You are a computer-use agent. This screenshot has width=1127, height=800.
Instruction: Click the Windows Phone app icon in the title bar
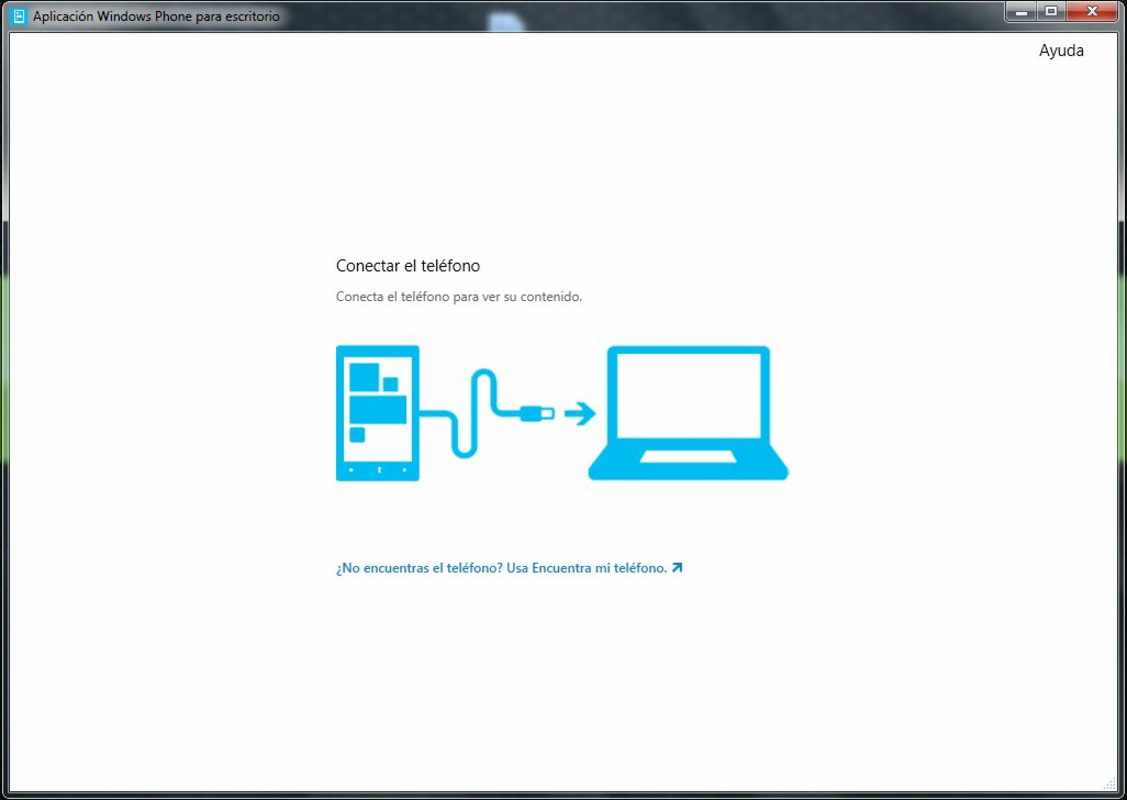[19, 16]
